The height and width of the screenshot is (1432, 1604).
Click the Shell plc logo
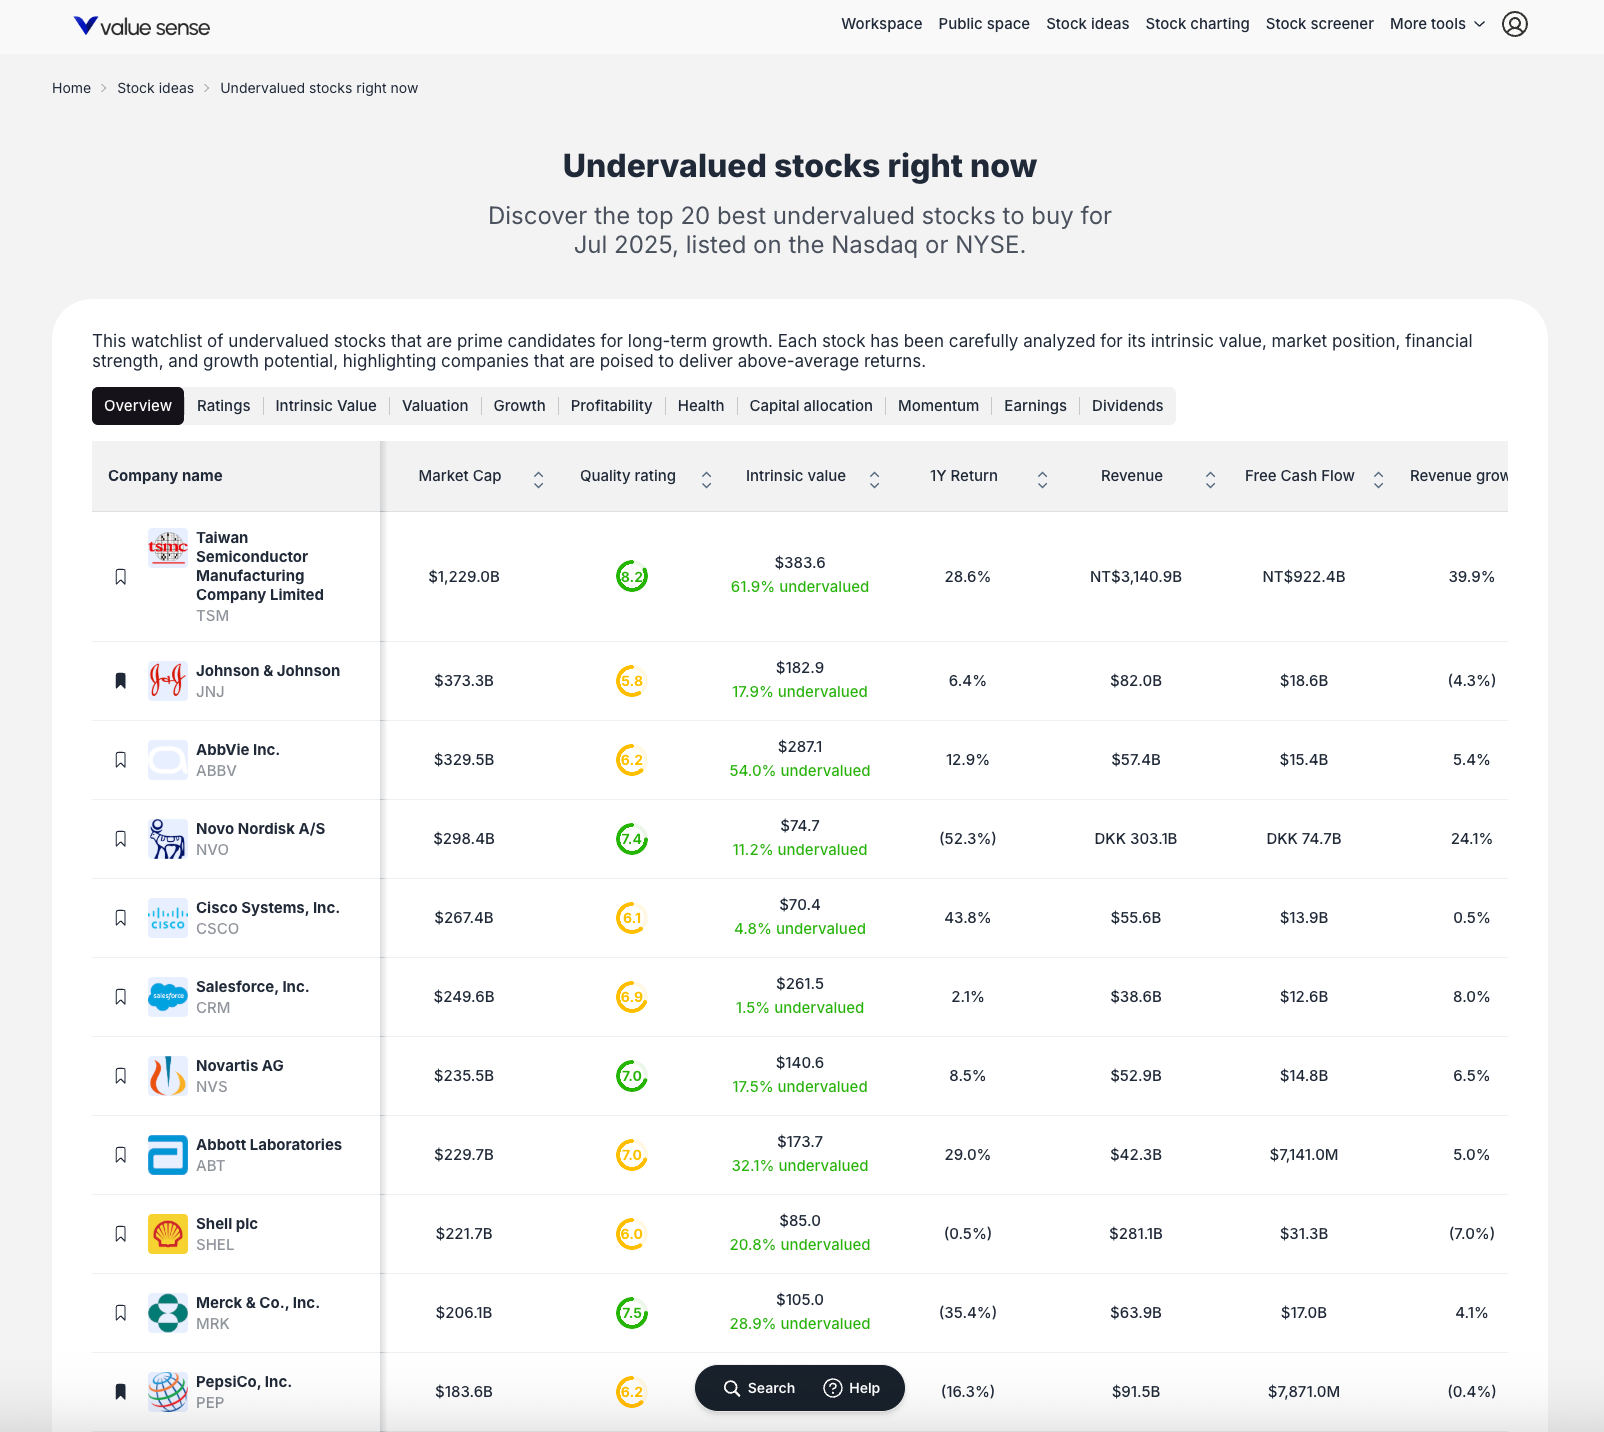168,1234
